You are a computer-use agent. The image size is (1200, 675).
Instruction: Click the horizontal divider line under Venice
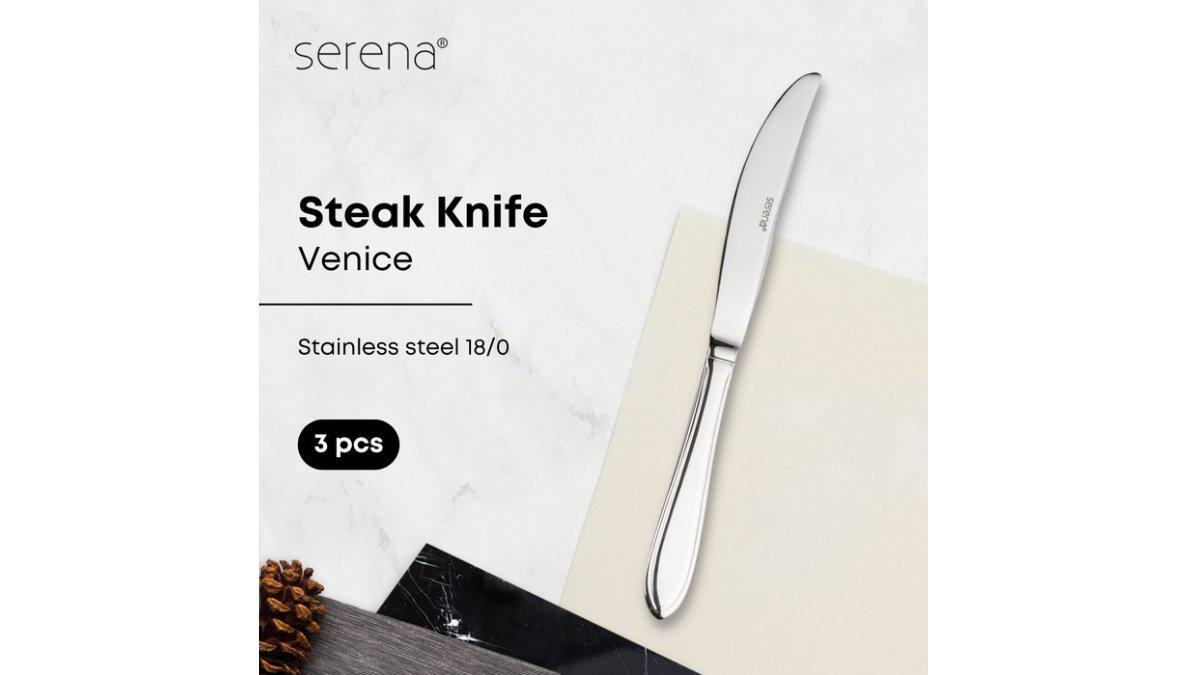[x=365, y=302]
